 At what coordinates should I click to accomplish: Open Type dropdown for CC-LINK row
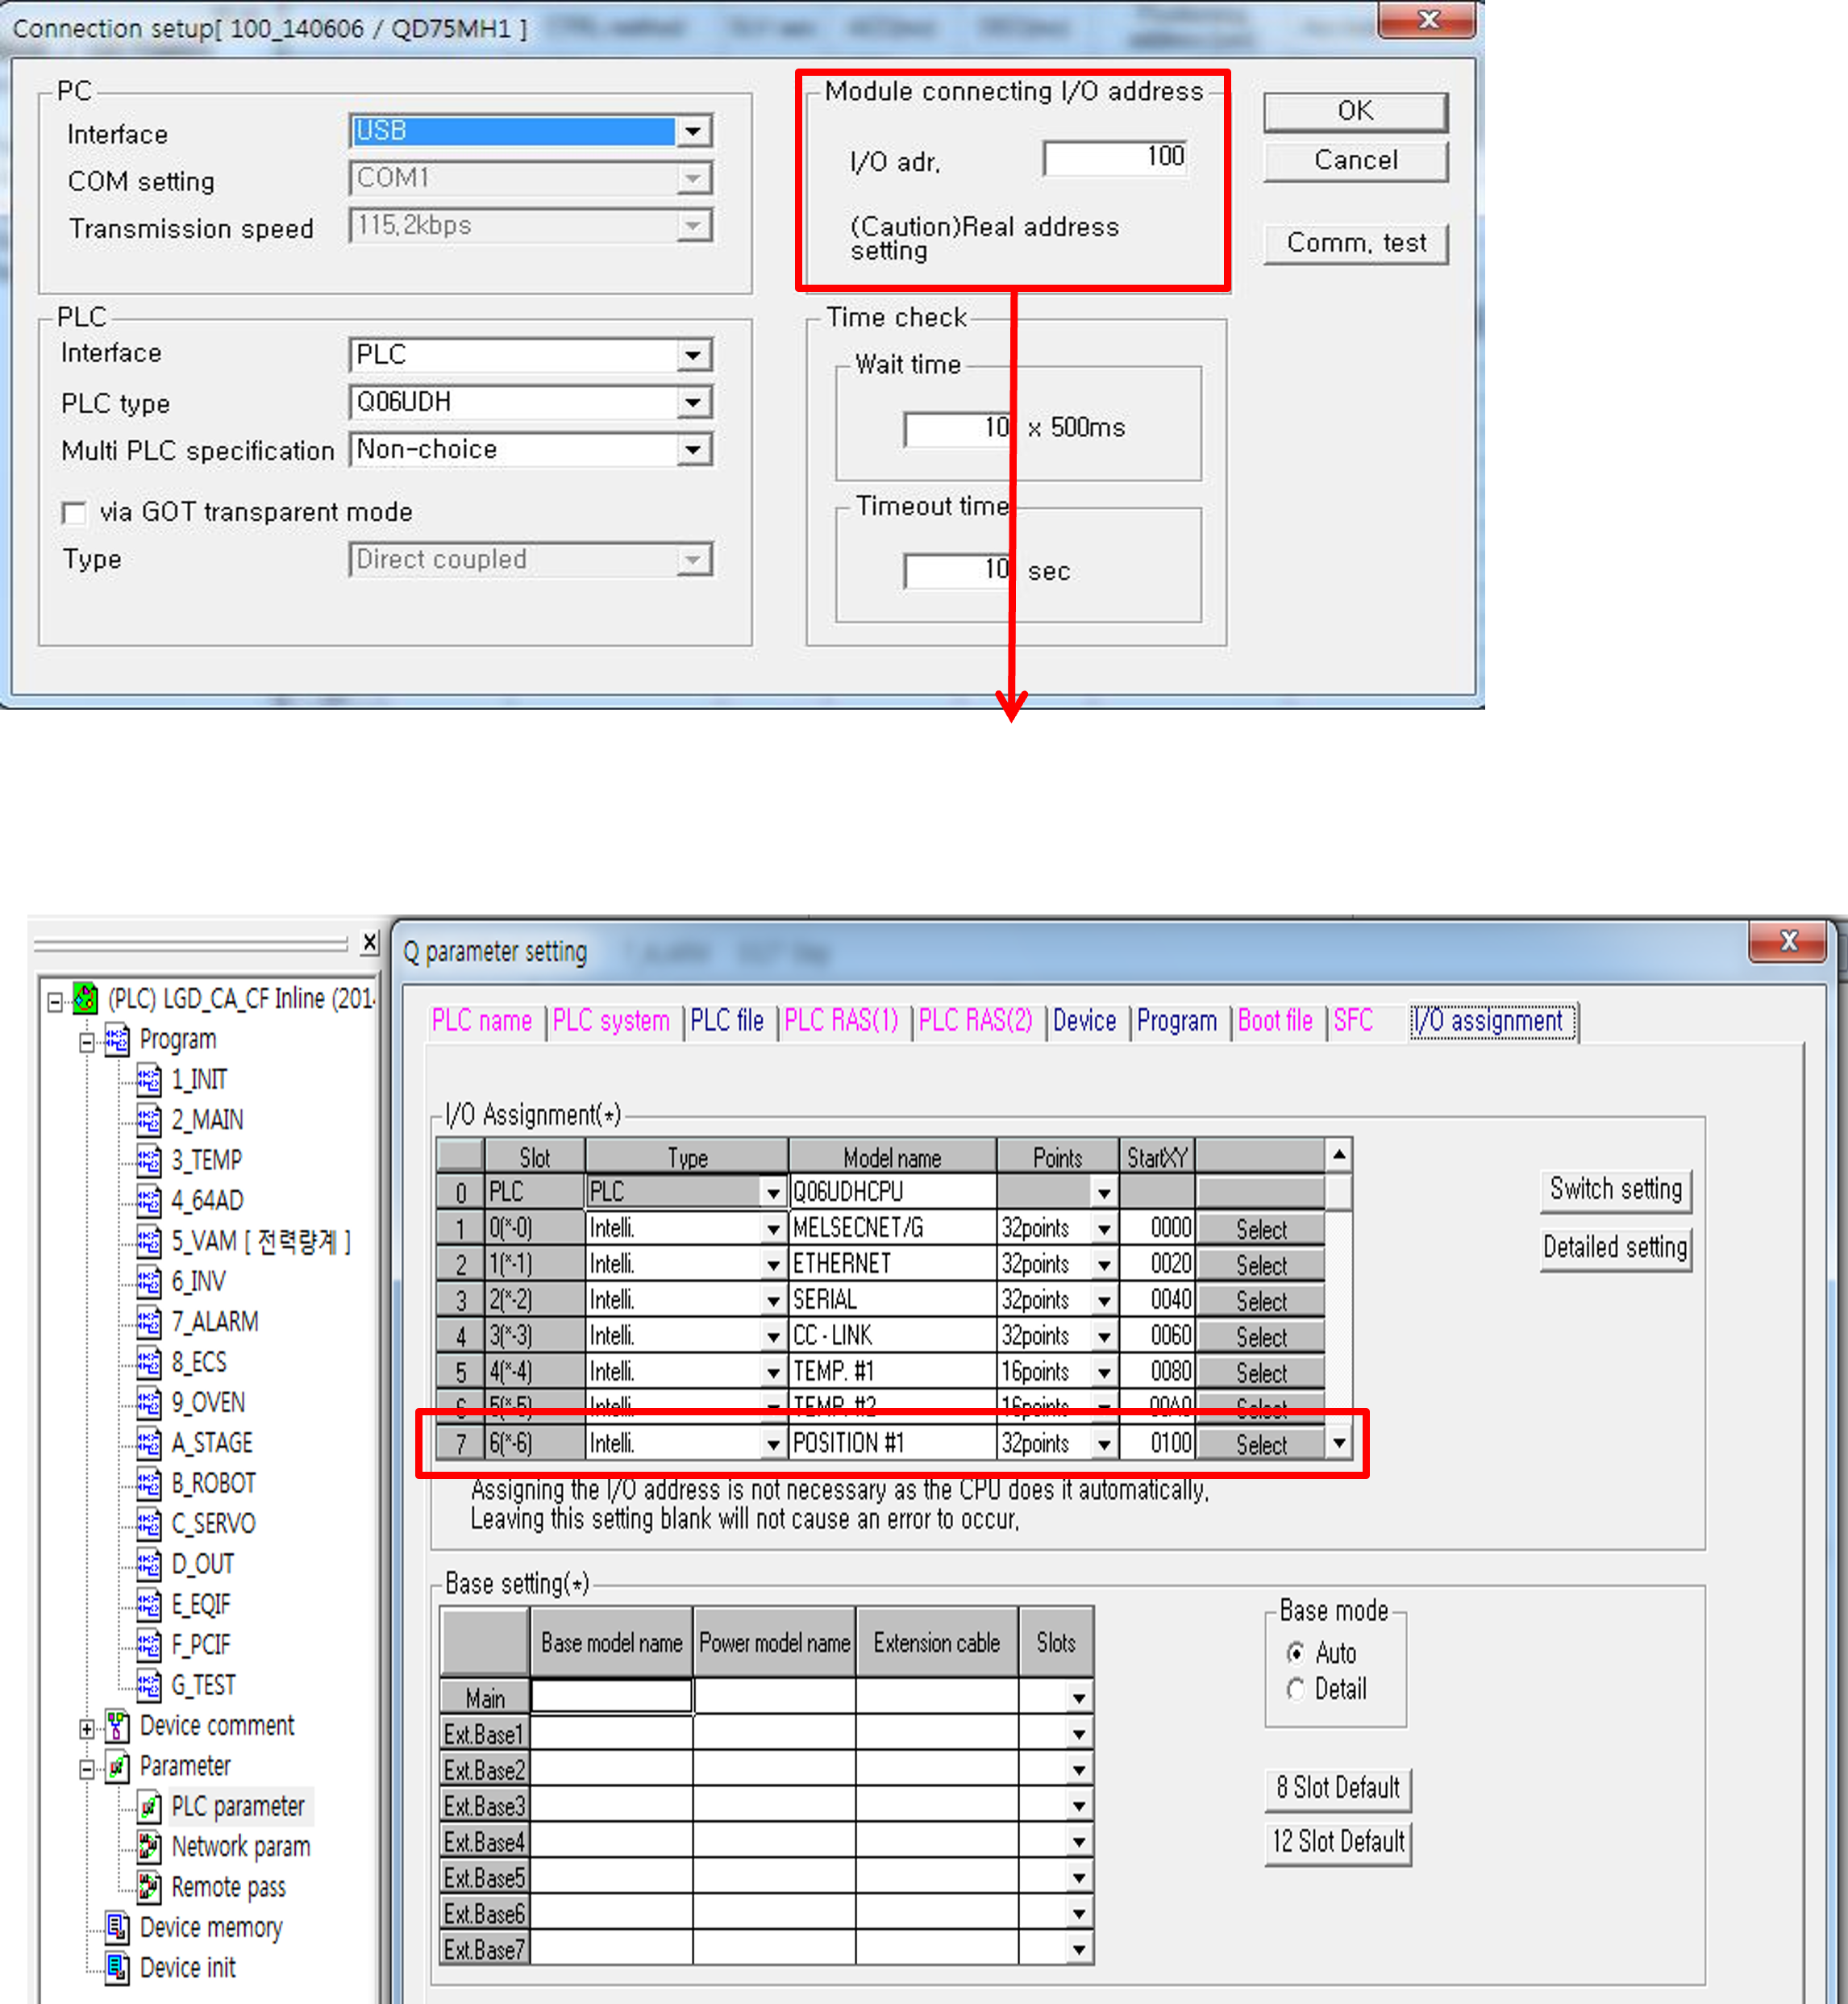[x=772, y=1337]
